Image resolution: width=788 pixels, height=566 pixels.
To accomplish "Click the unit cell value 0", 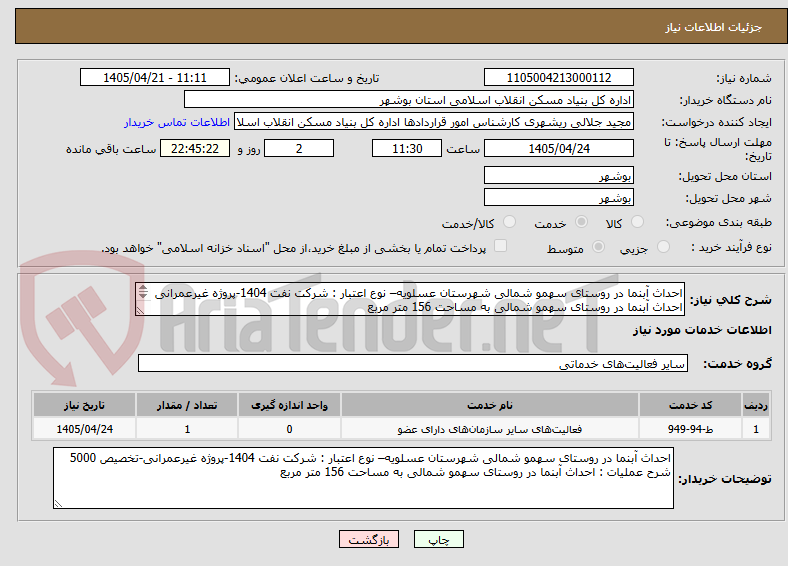I will [289, 429].
